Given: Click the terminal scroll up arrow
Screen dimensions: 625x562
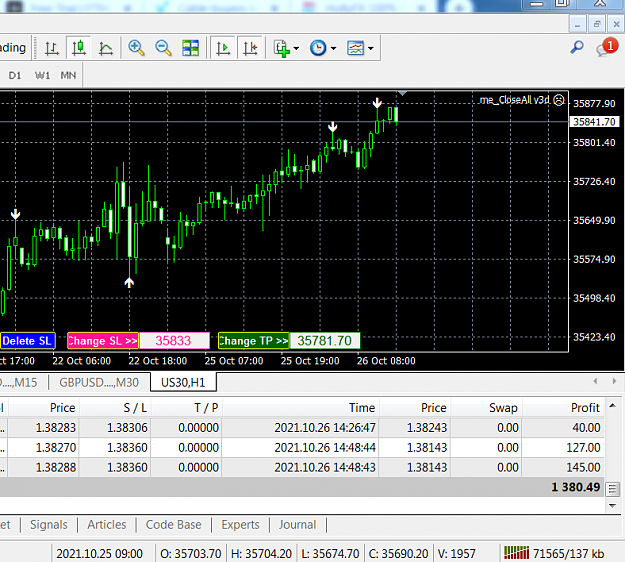Looking at the screenshot, I should pos(613,406).
